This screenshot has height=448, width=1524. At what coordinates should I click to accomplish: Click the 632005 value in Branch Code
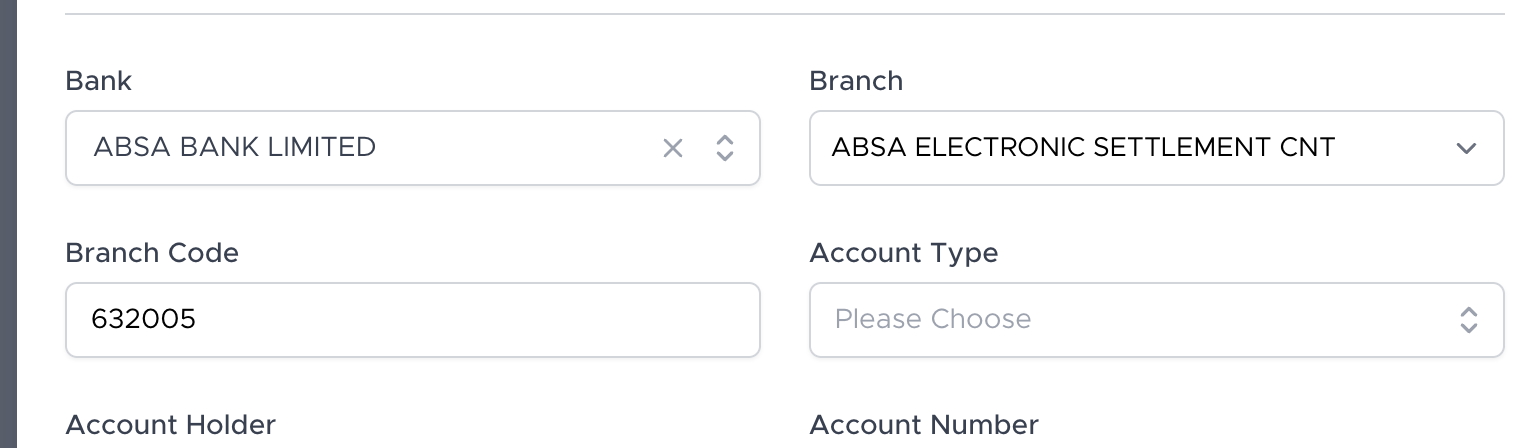[143, 320]
